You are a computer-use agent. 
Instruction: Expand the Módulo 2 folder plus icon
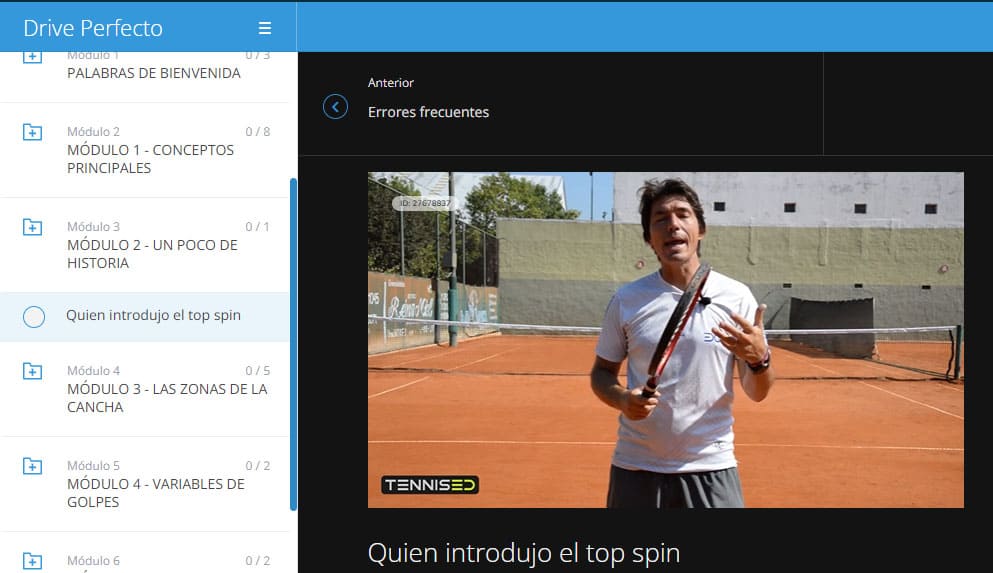(32, 132)
